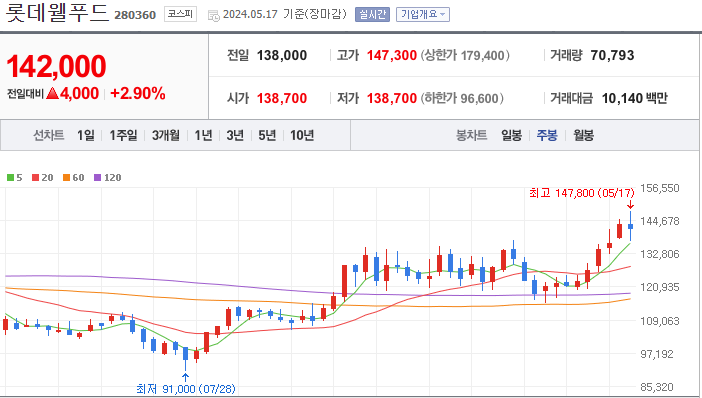Click the 2024.05.17 기준(장마감) date text

point(285,14)
